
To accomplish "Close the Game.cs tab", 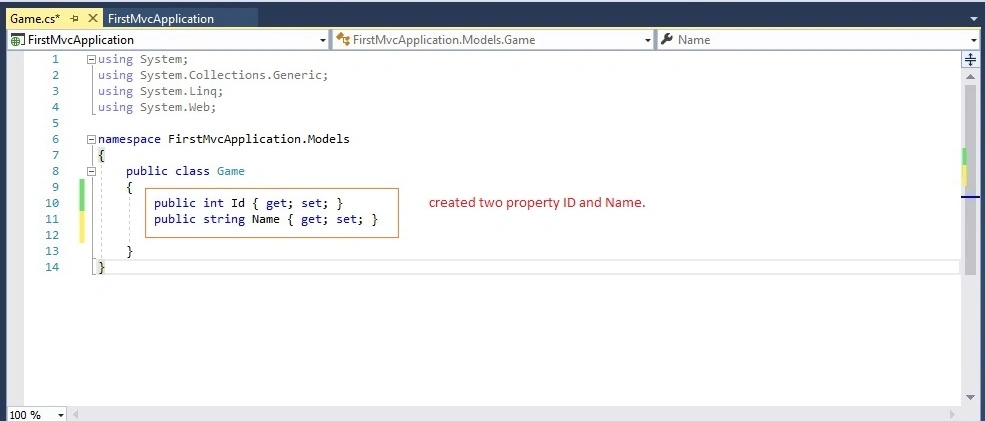I will [92, 18].
